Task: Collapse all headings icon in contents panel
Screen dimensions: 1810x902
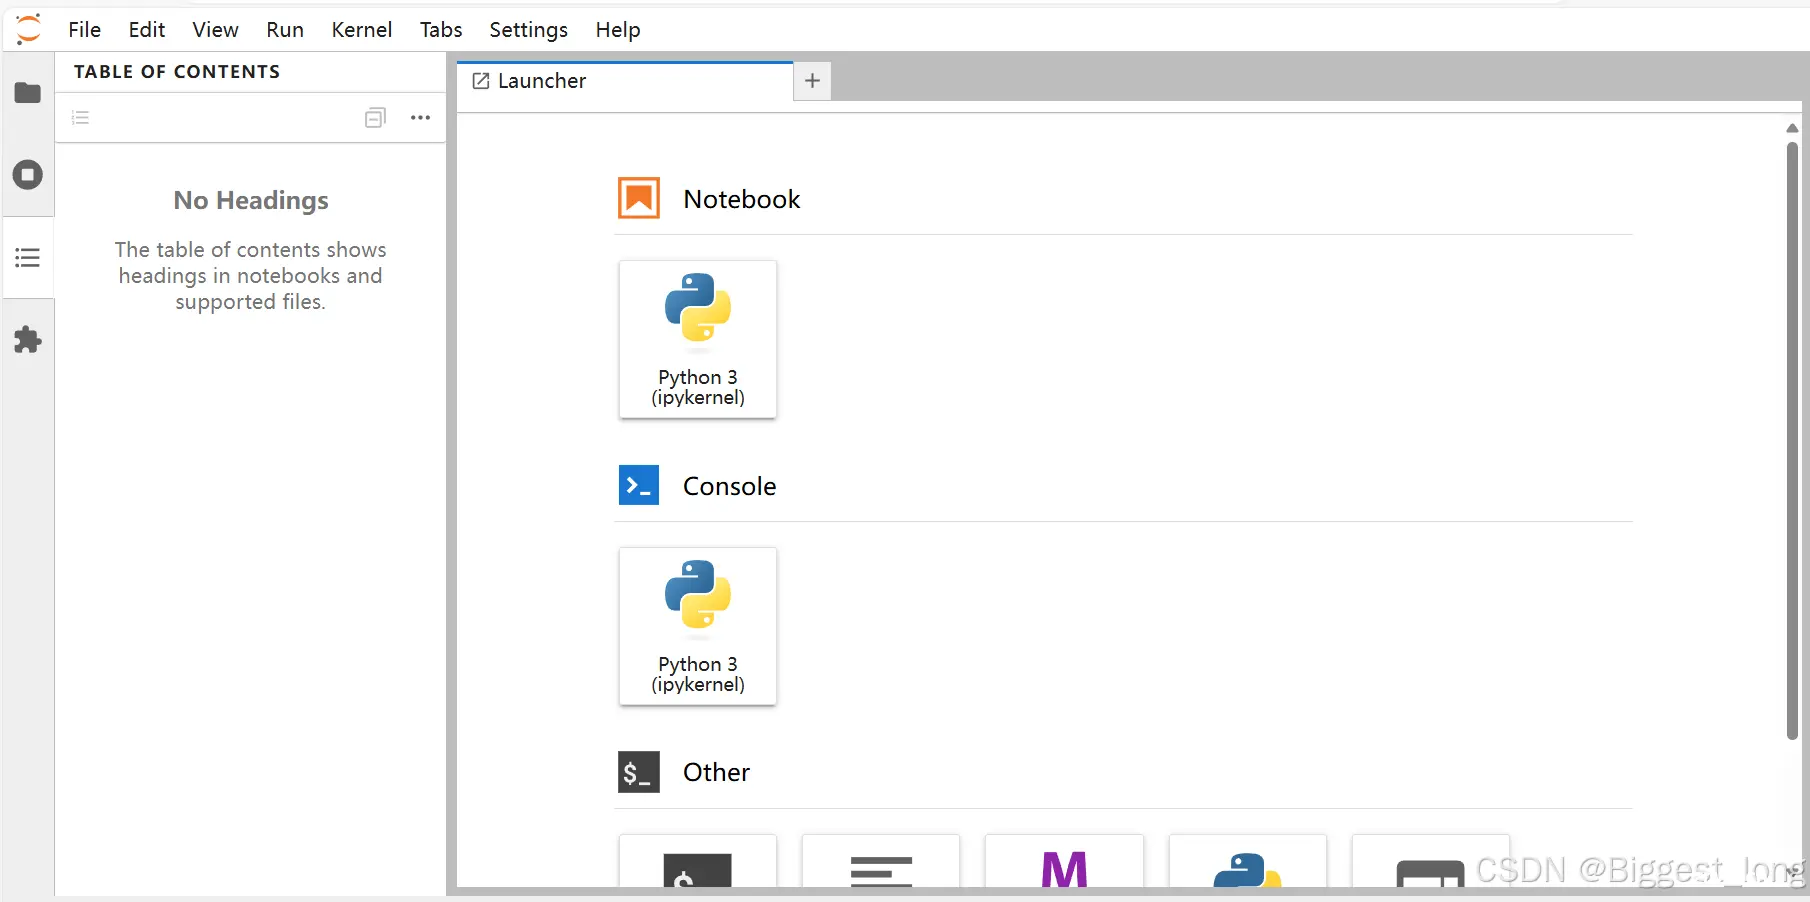Action: (375, 118)
